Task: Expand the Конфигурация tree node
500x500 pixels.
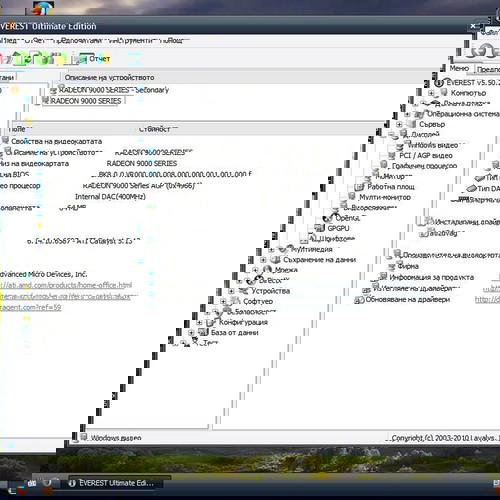Action: click(x=199, y=323)
